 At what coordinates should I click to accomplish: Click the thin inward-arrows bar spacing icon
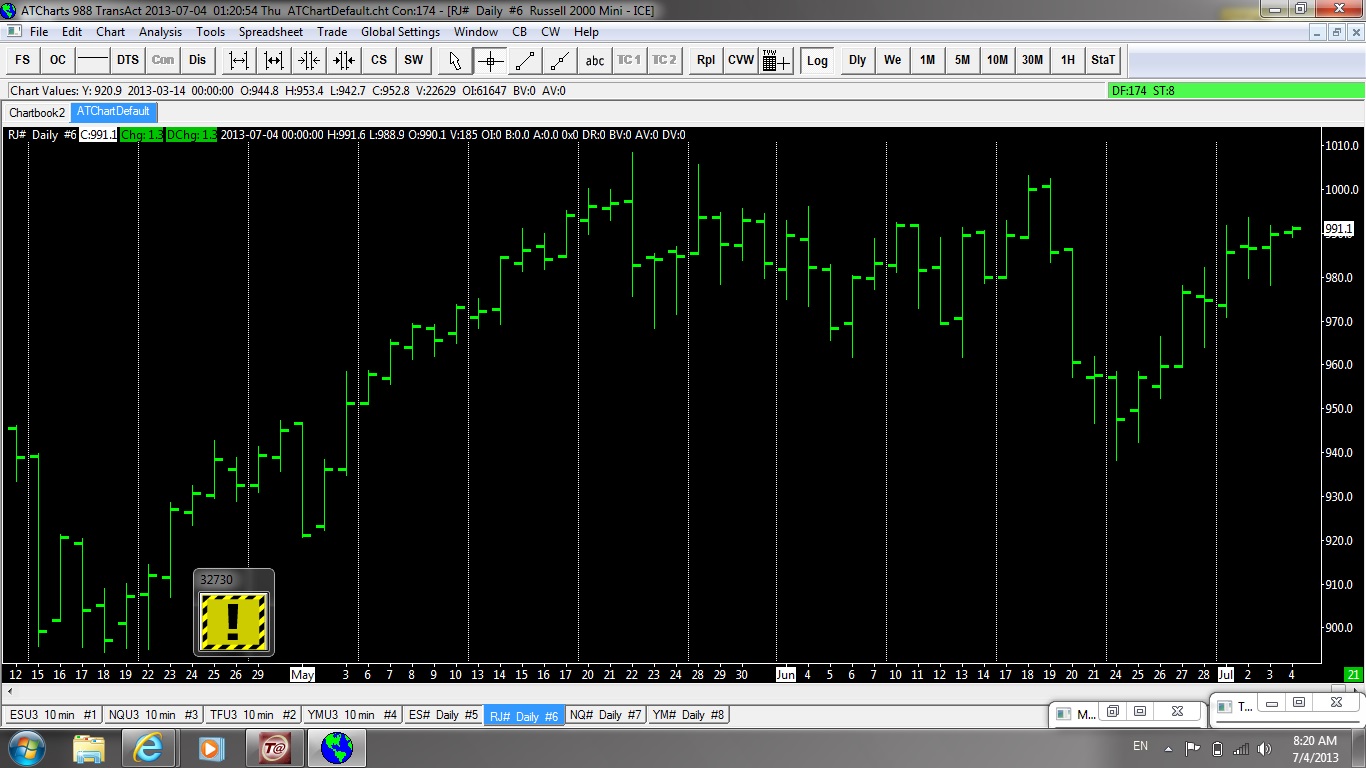[x=309, y=60]
